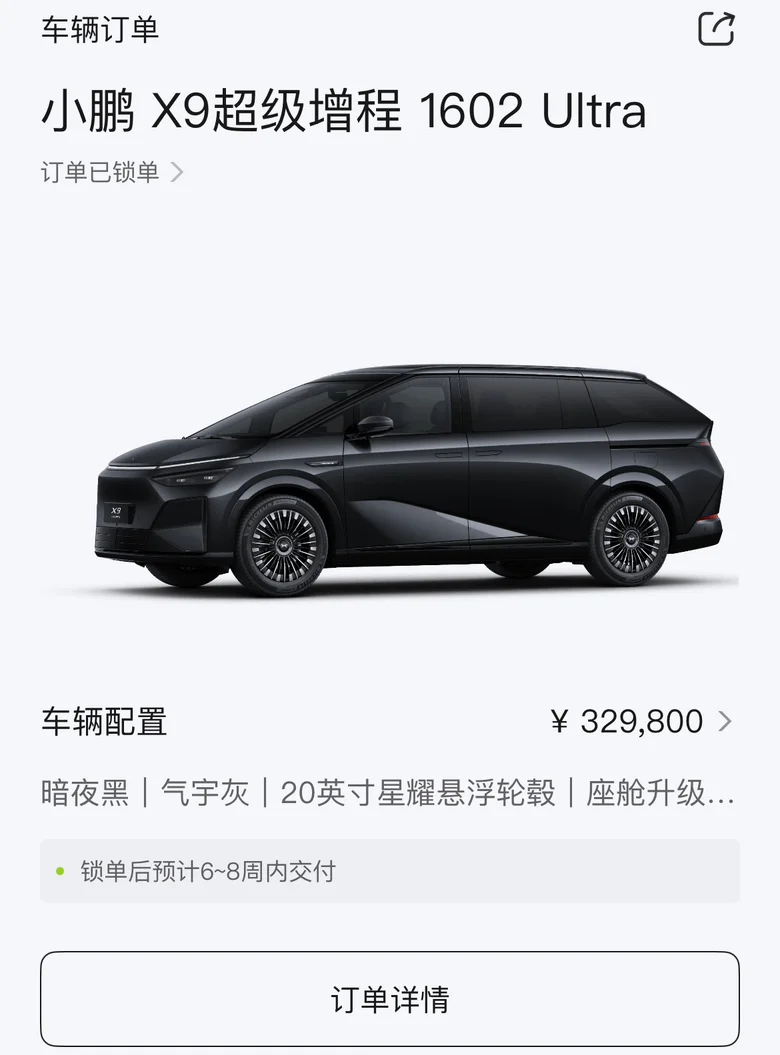Image resolution: width=780 pixels, height=1055 pixels.
Task: Tap the share icon at top right
Action: (716, 29)
